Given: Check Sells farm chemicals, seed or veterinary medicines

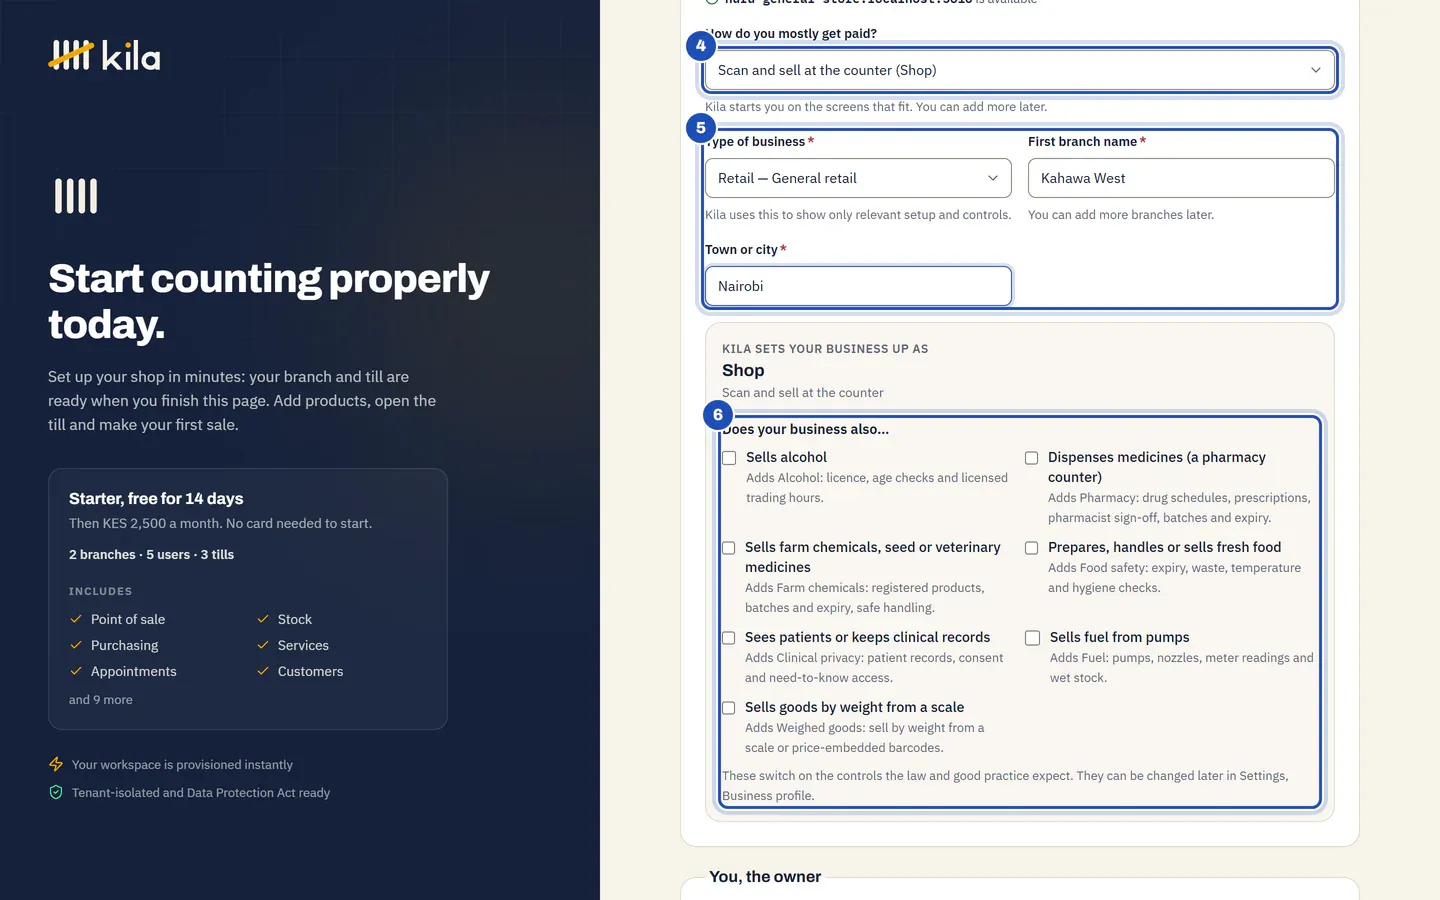Looking at the screenshot, I should (729, 548).
